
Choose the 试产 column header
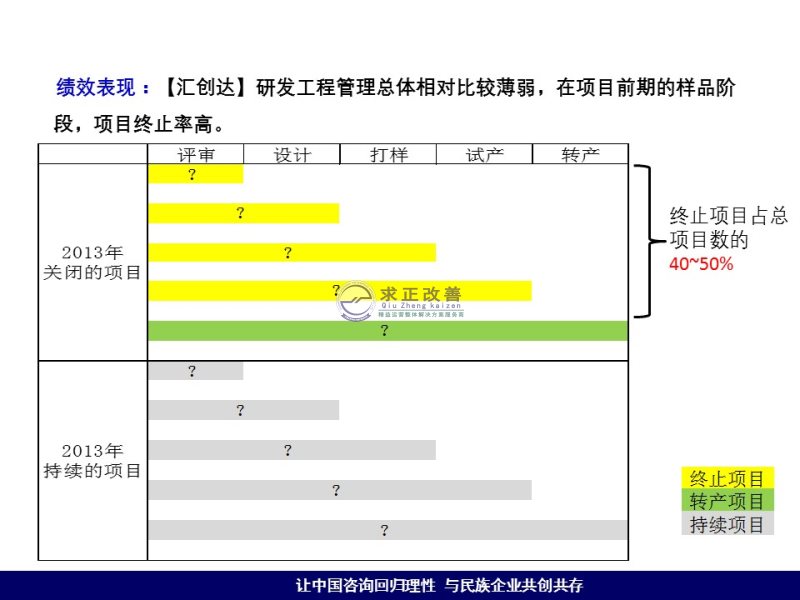(484, 155)
